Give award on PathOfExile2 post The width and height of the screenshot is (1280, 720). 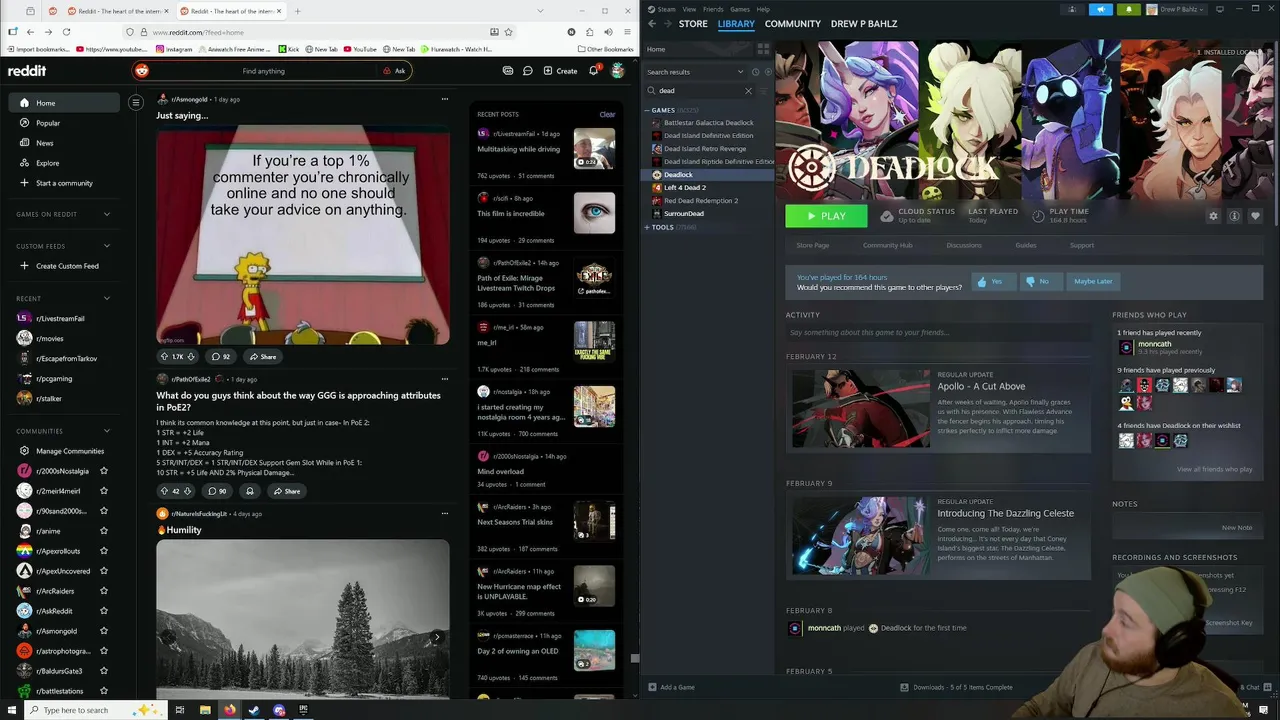tap(250, 491)
